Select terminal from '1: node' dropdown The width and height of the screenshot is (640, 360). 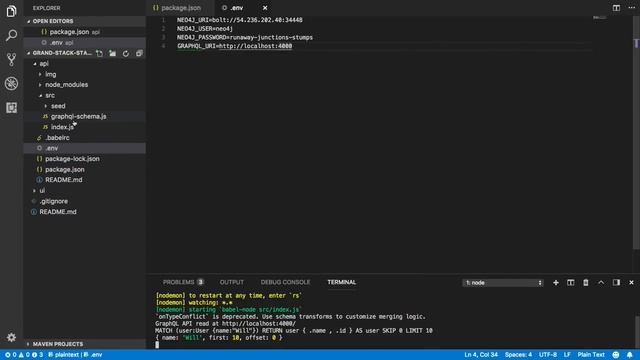503,282
